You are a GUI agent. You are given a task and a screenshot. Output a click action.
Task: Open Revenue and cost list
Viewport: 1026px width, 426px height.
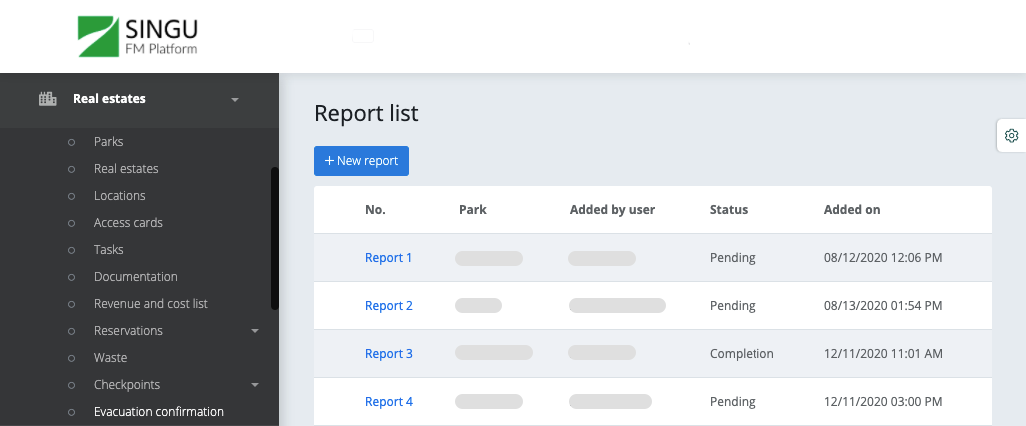pos(150,304)
